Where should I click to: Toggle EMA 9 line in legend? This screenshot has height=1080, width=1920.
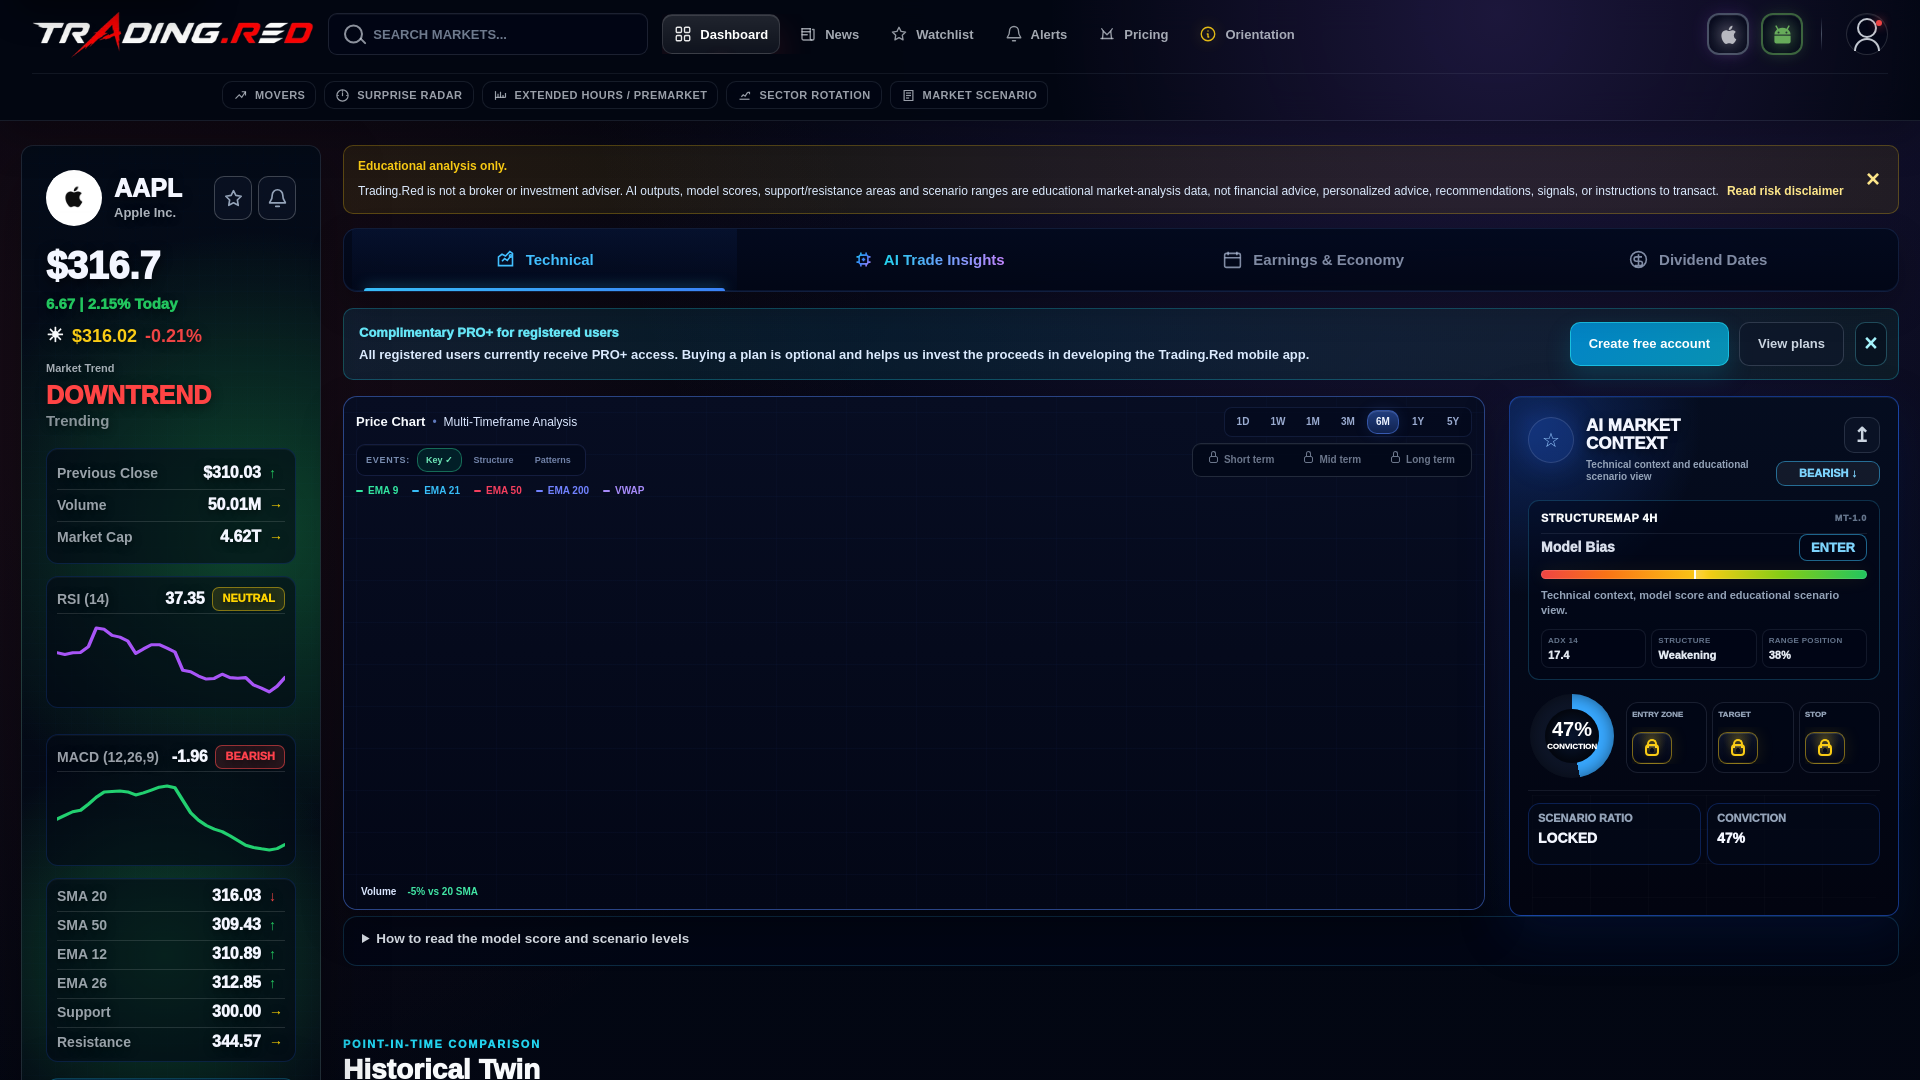click(x=377, y=491)
